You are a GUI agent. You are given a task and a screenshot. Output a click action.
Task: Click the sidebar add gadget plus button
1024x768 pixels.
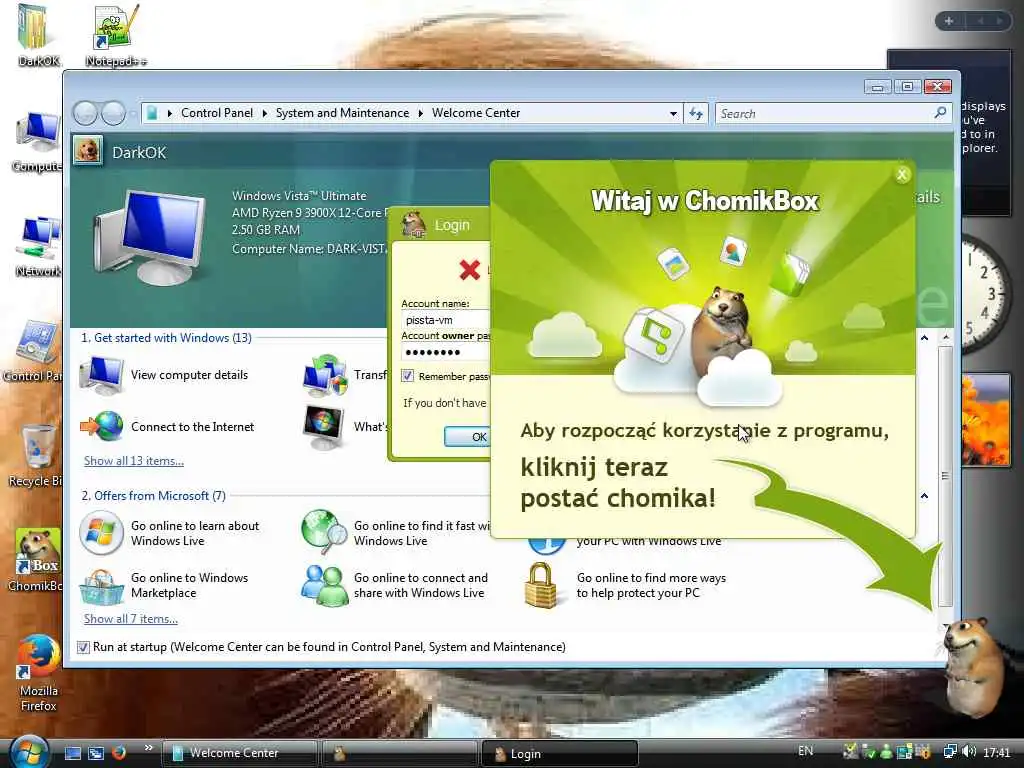(949, 21)
